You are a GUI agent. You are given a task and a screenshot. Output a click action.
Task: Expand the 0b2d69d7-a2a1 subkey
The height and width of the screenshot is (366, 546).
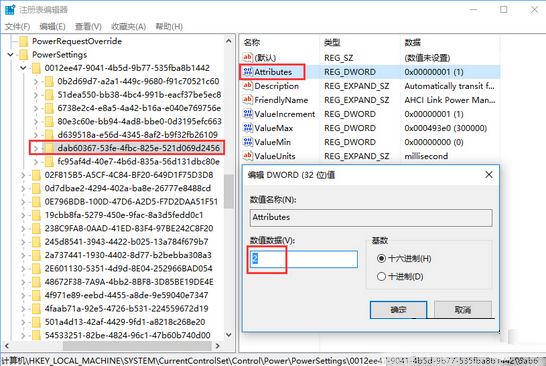tap(36, 81)
